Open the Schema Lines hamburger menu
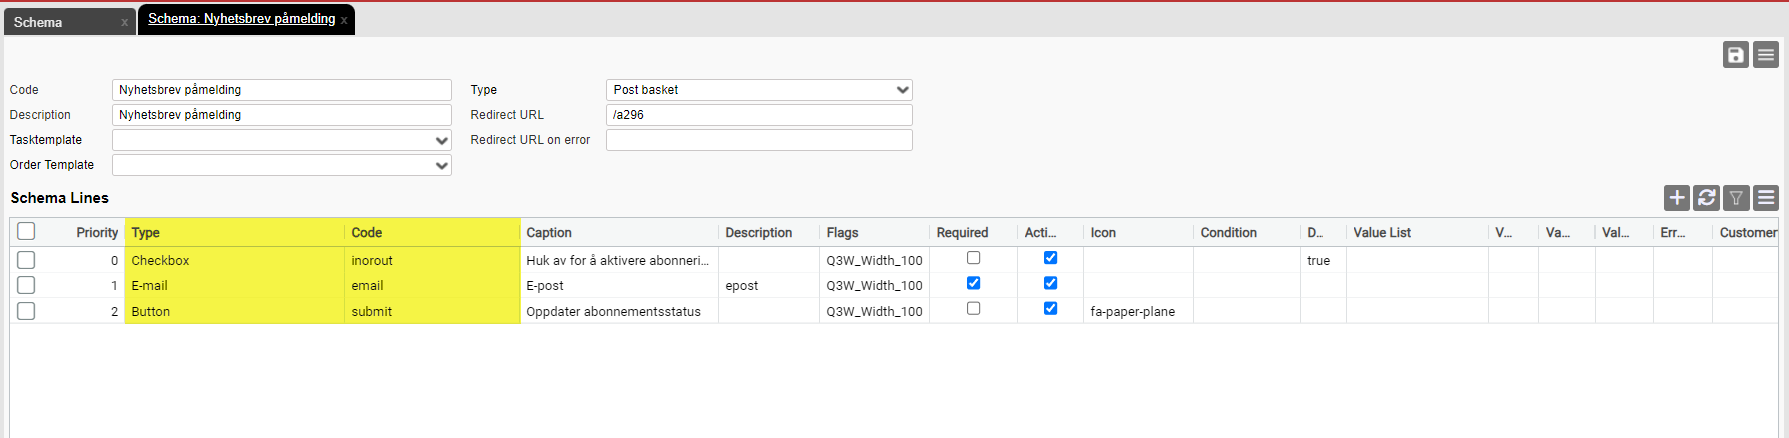Screen dimensions: 1789x438 1766,198
